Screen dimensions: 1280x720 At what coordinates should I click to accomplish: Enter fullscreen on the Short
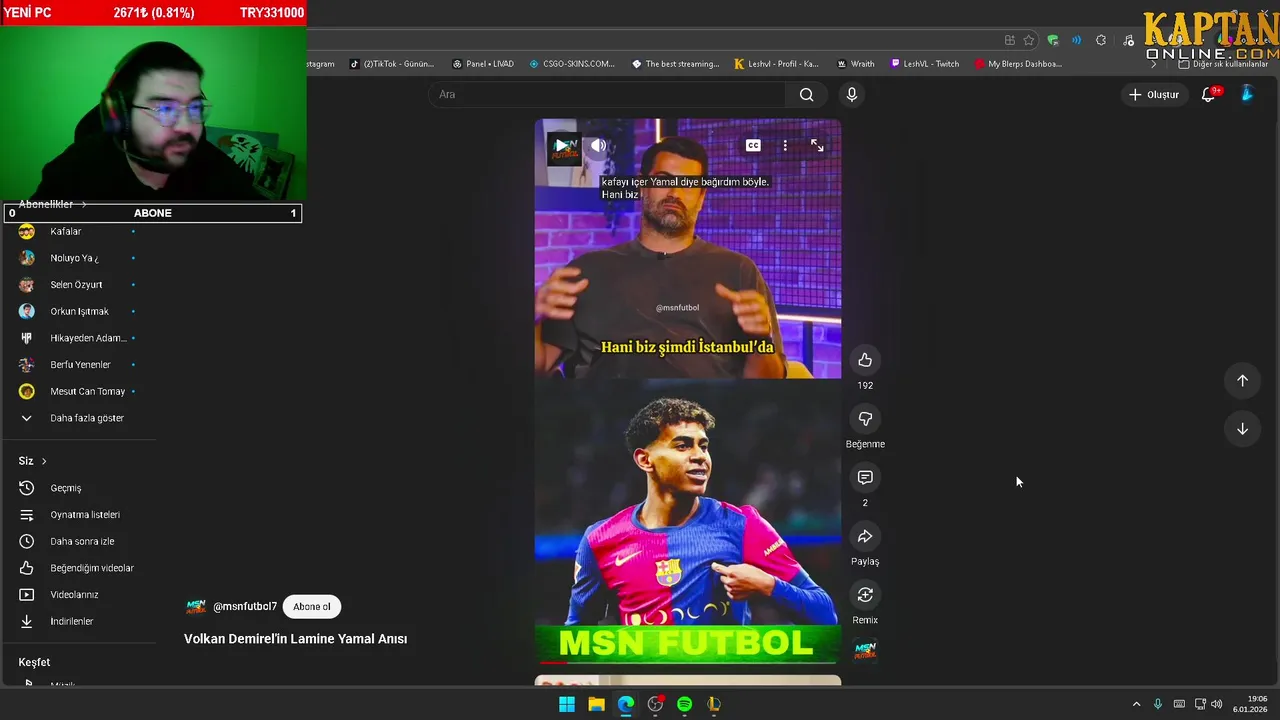tap(817, 146)
